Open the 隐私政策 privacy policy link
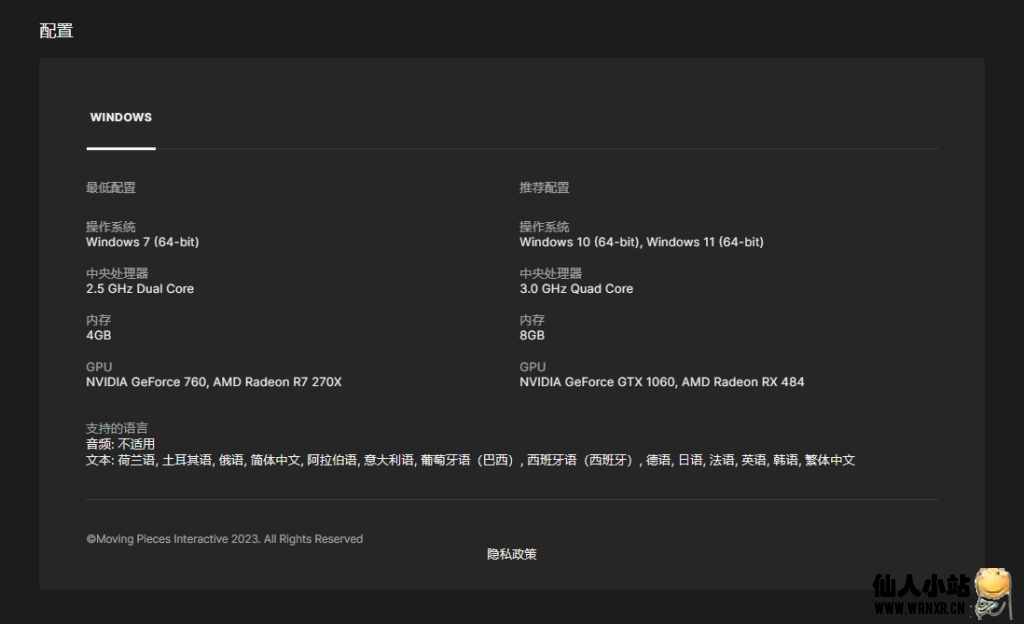The height and width of the screenshot is (624, 1024). click(x=511, y=554)
